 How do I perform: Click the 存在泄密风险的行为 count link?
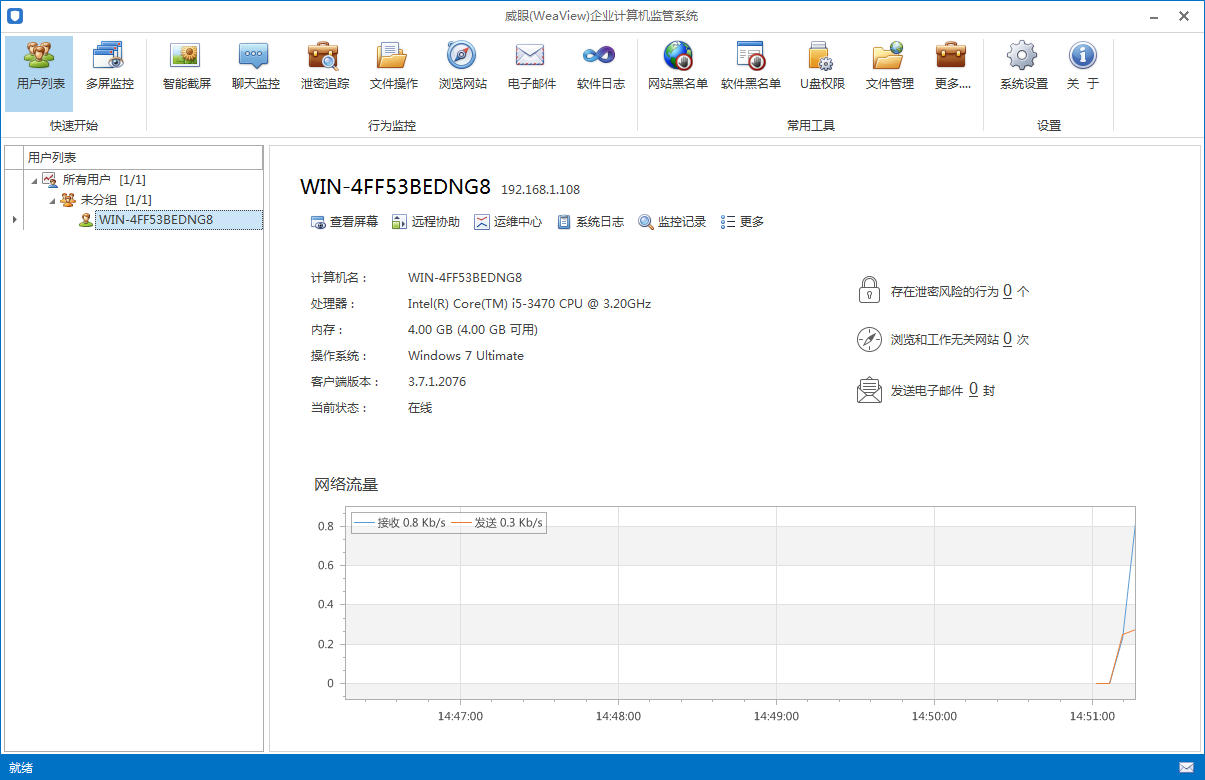pos(1007,291)
